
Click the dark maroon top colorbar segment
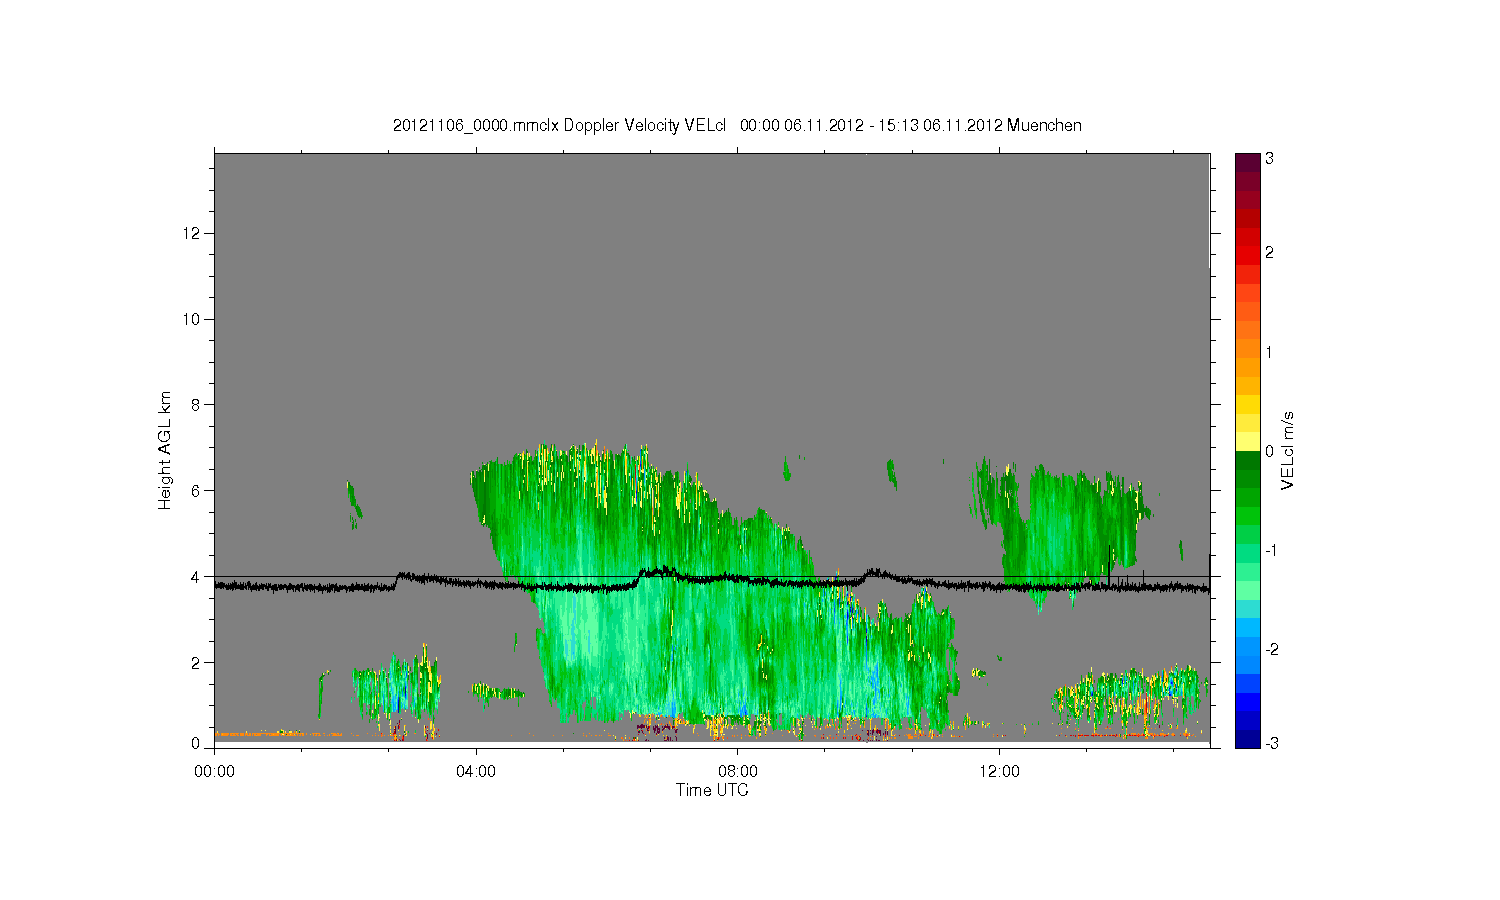tap(1247, 162)
